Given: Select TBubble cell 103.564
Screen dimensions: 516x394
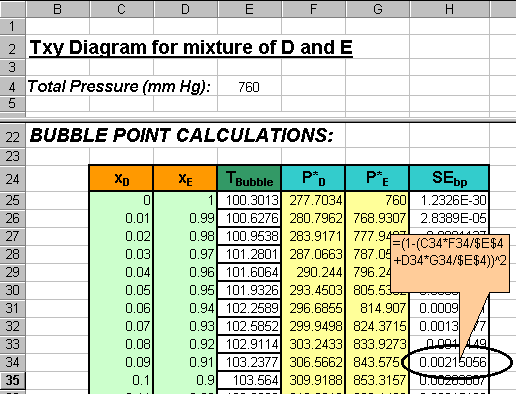Looking at the screenshot, I should [249, 380].
